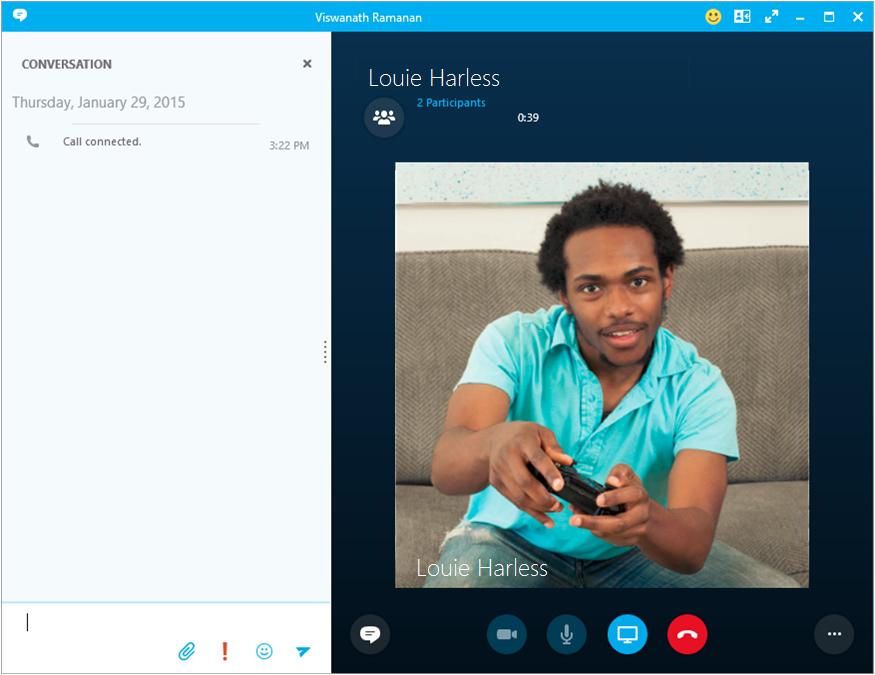Mark the message as important
This screenshot has height=675, width=875.
pyautogui.click(x=224, y=651)
